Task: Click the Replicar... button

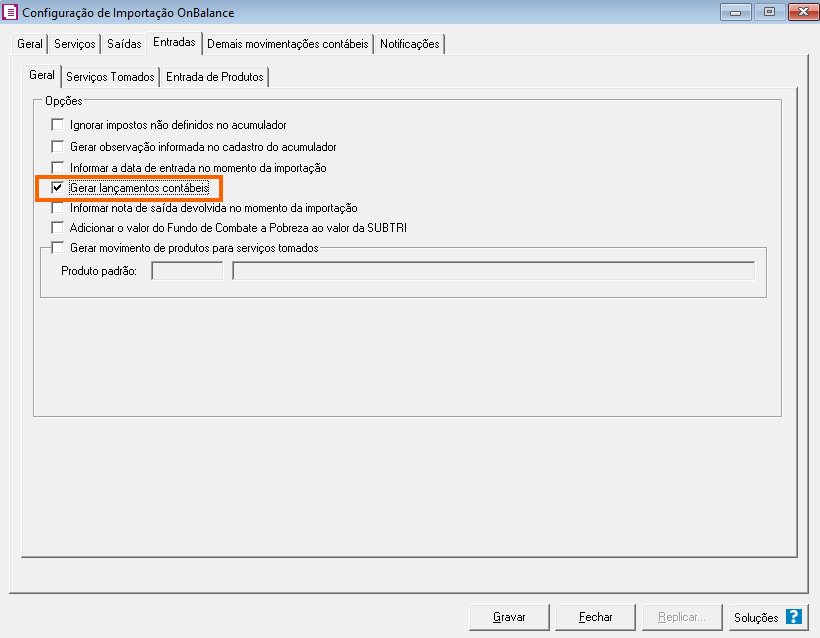Action: [682, 617]
